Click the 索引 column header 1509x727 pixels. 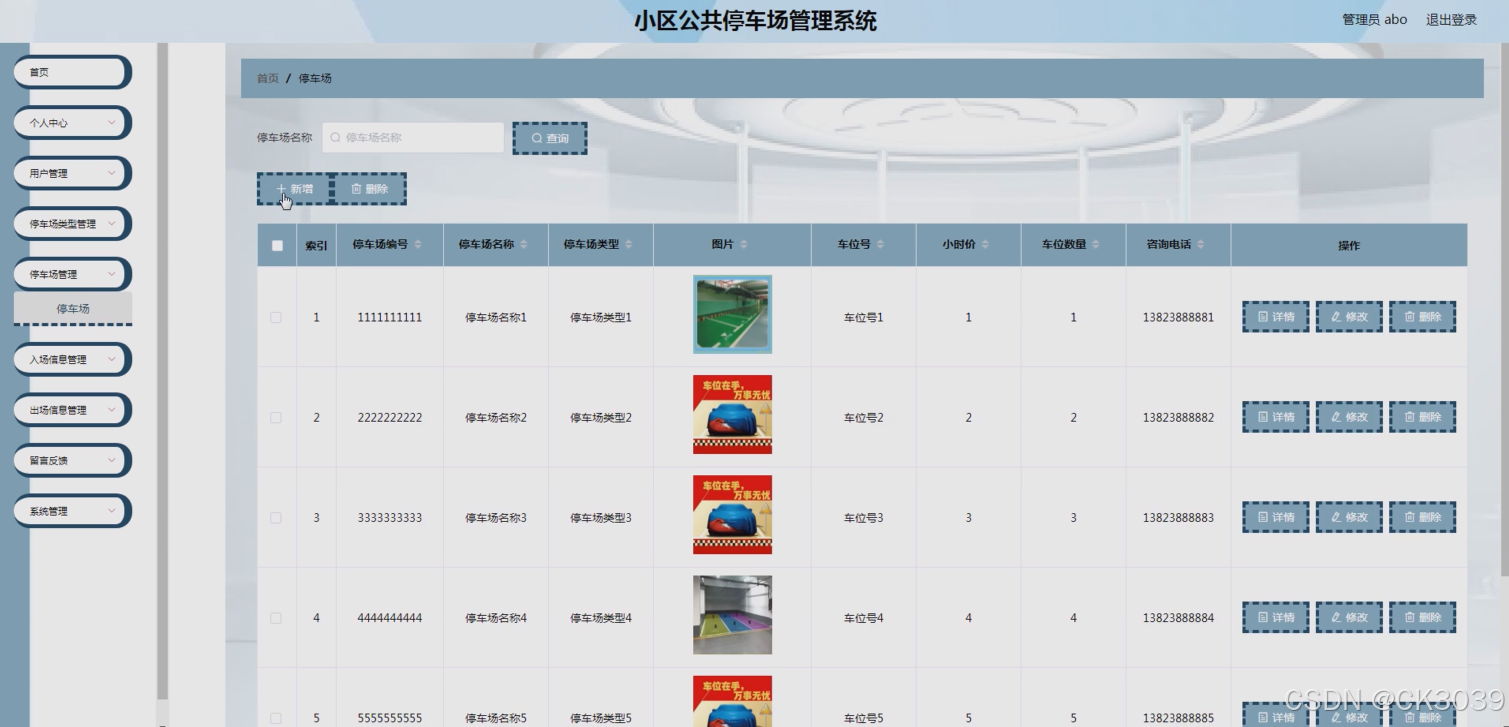316,245
